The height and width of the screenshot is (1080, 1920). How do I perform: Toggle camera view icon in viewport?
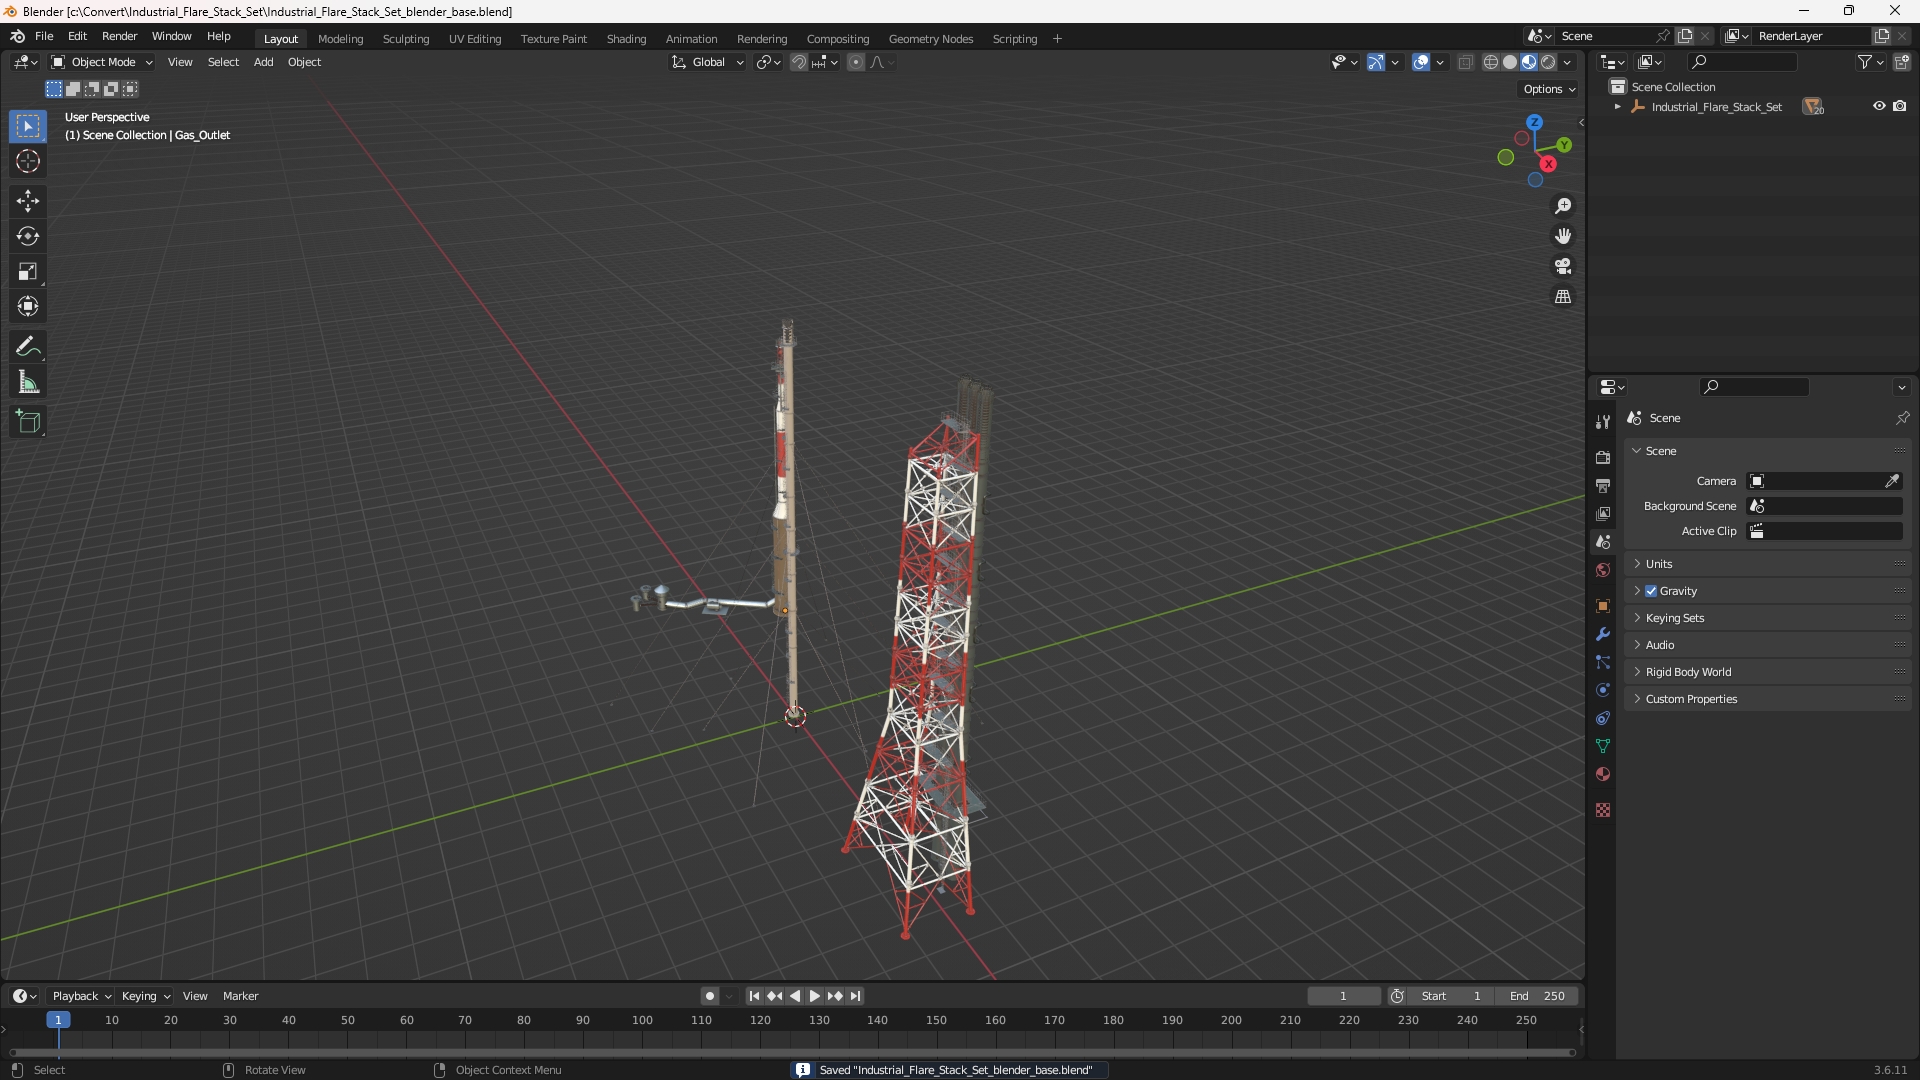(x=1563, y=266)
